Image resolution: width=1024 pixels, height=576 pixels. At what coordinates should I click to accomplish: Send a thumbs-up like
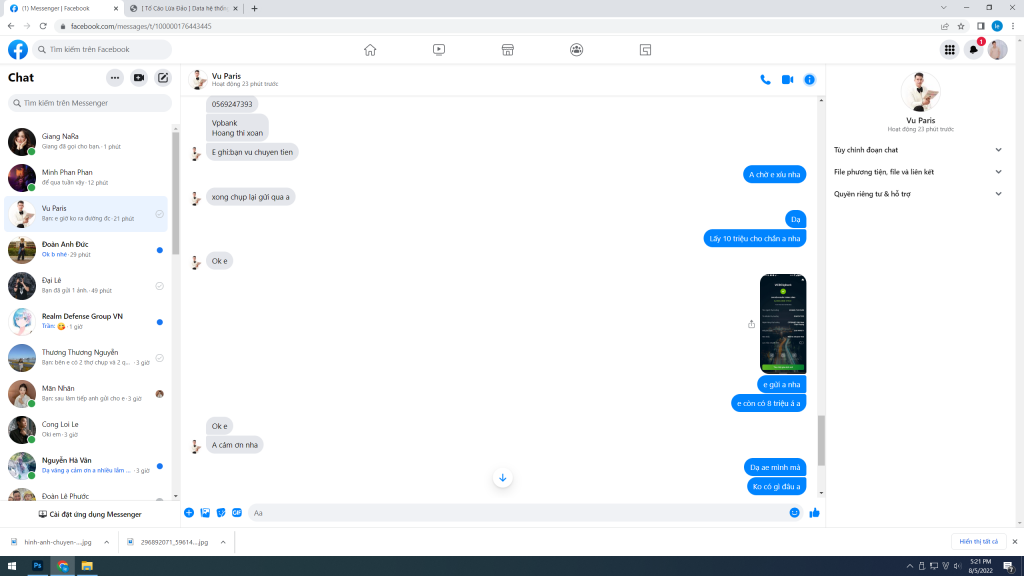coord(814,513)
